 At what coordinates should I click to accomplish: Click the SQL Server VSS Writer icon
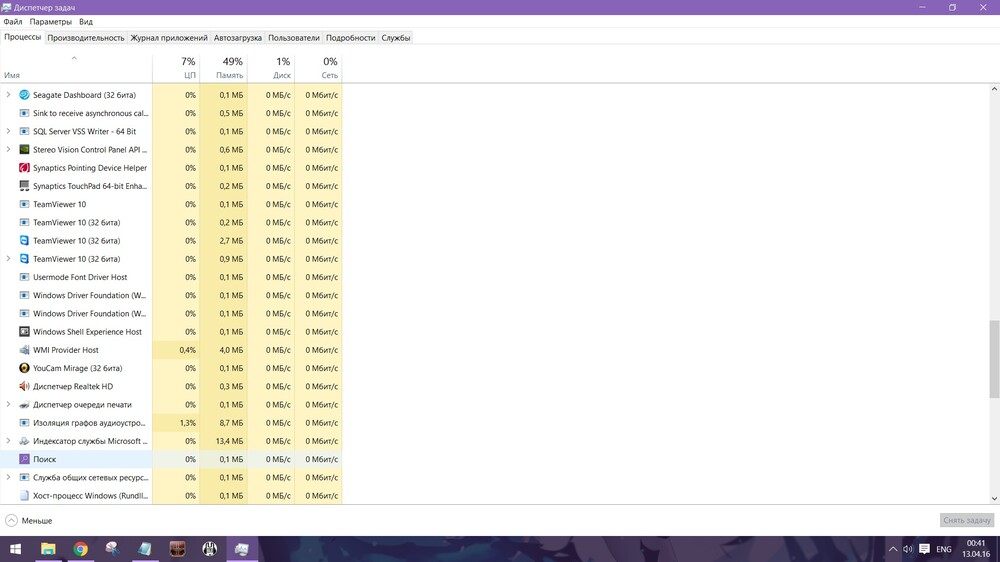tap(24, 131)
